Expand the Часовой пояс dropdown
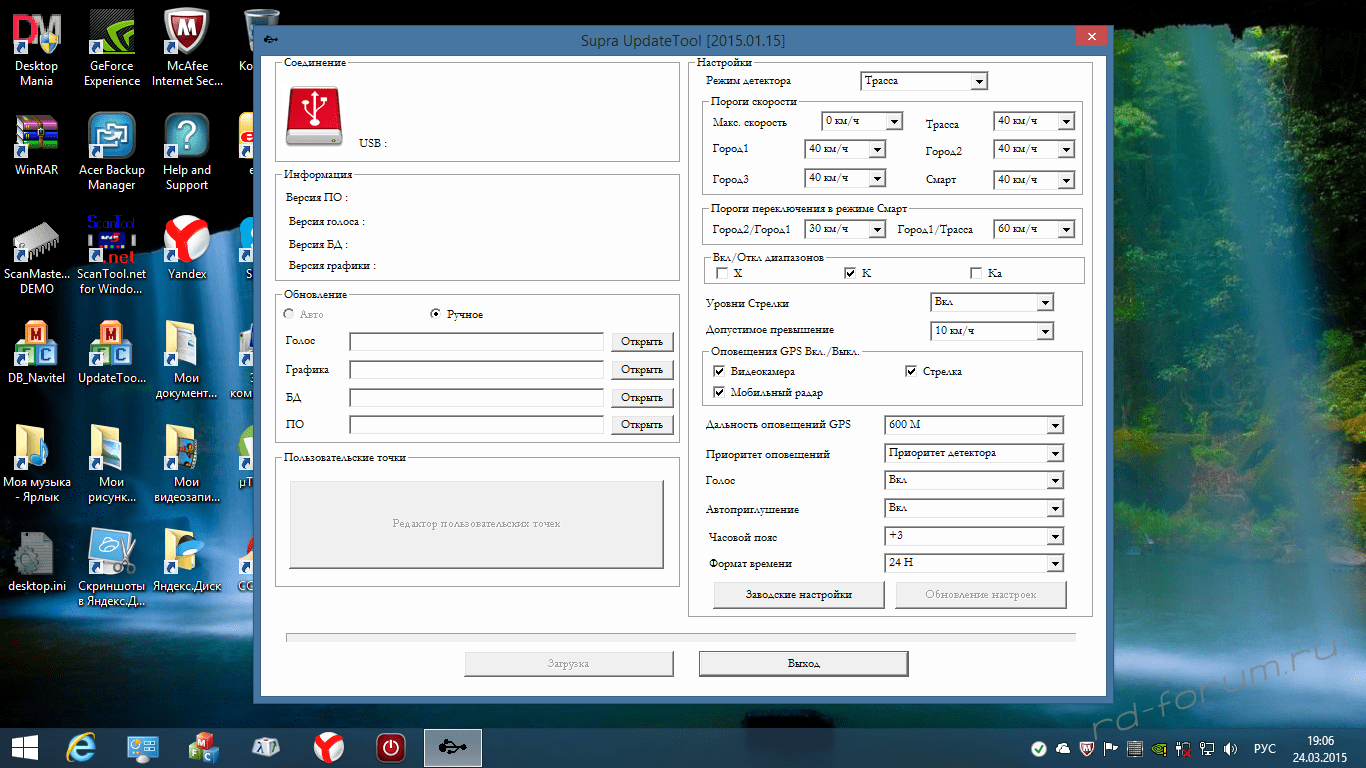 (x=1054, y=536)
